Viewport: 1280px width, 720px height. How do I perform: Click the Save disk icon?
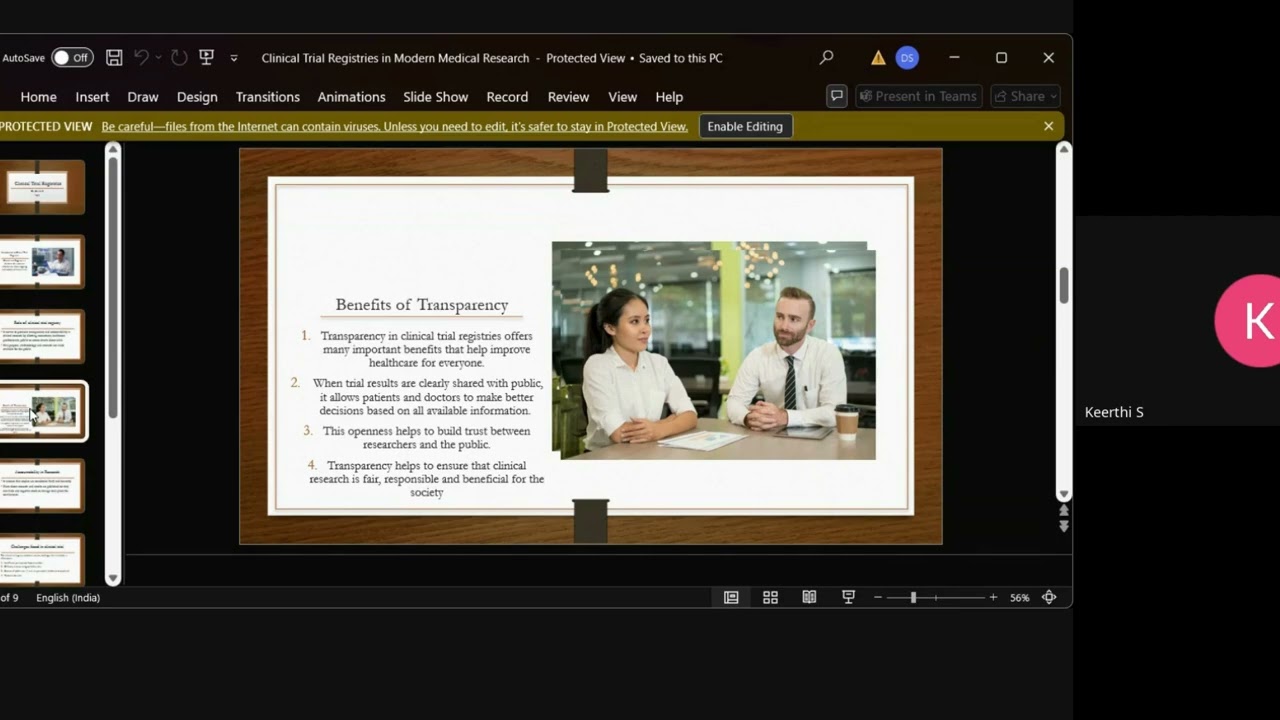114,58
